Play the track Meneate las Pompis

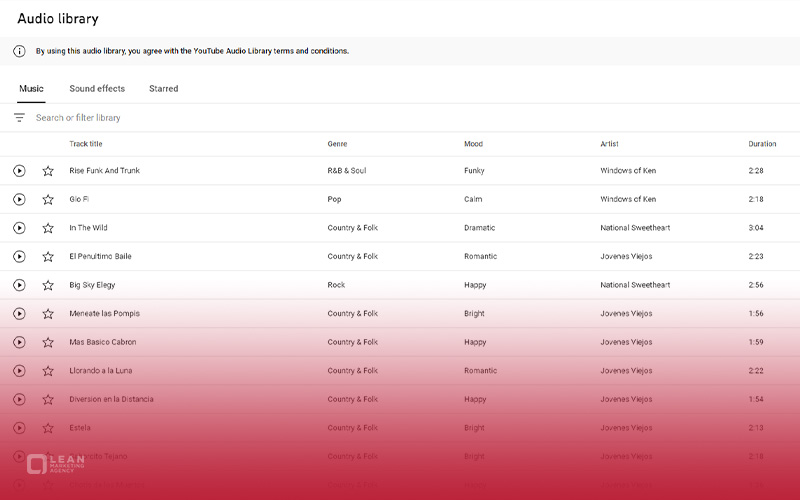coord(19,314)
